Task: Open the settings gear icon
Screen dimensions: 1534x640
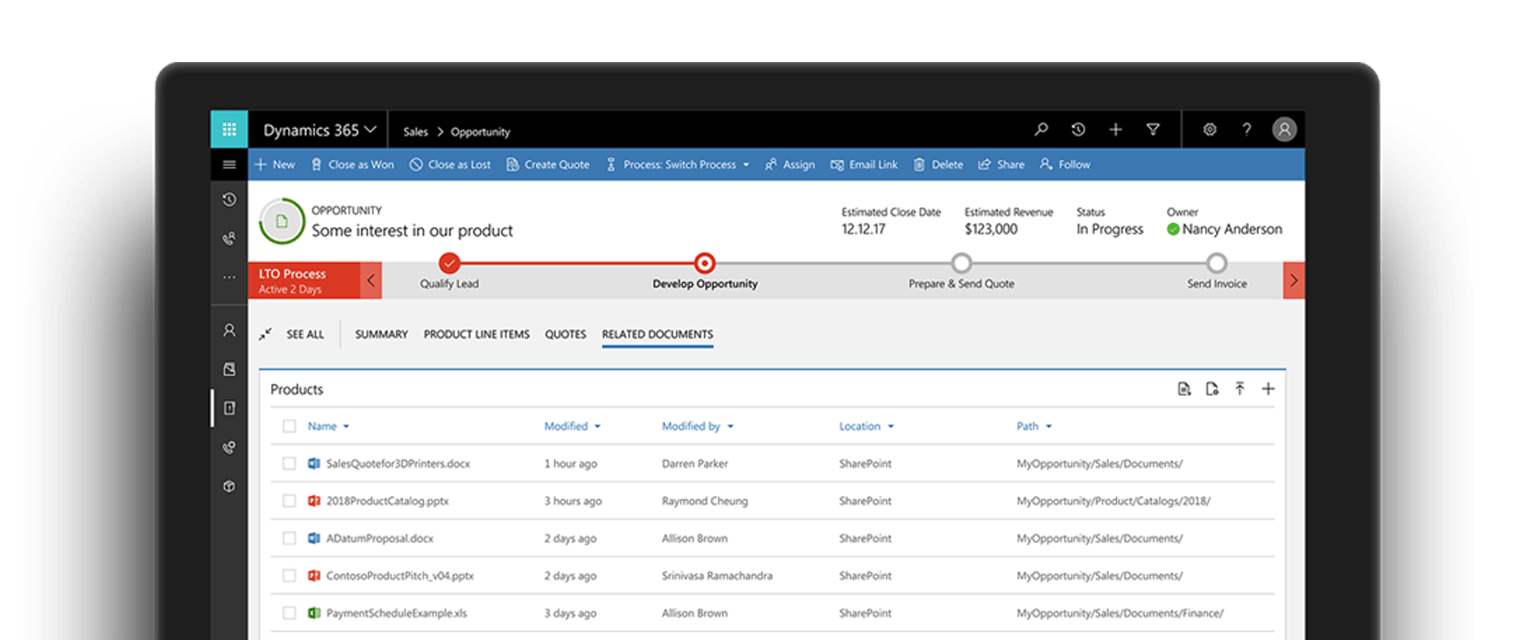Action: pos(1209,130)
